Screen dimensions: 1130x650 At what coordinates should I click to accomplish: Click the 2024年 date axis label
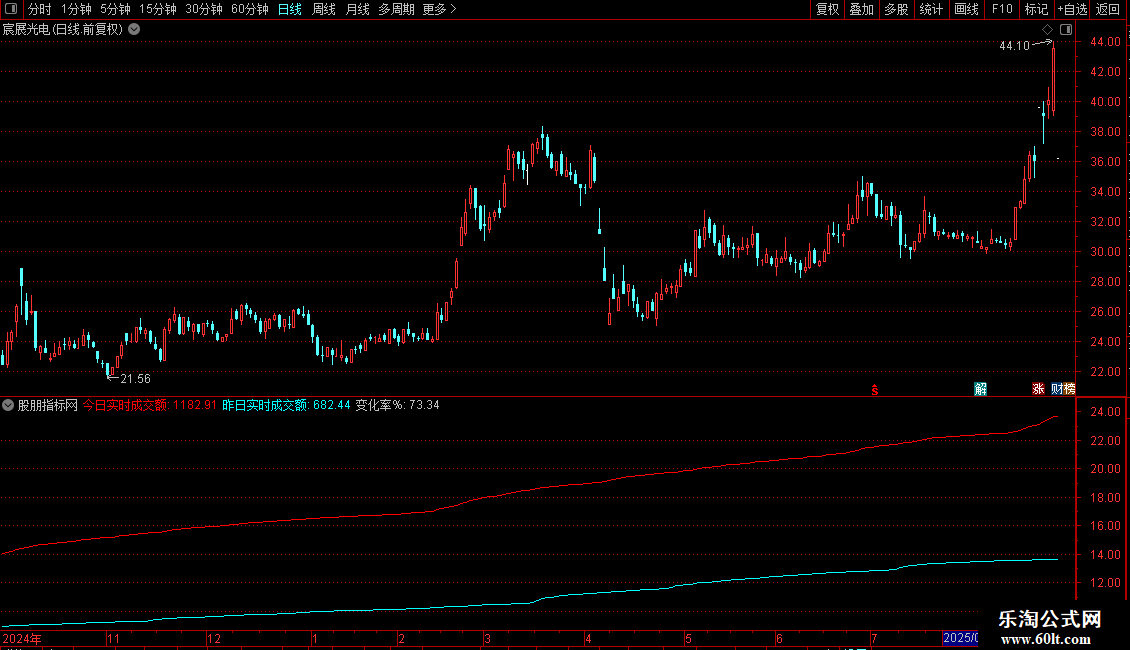(22, 638)
